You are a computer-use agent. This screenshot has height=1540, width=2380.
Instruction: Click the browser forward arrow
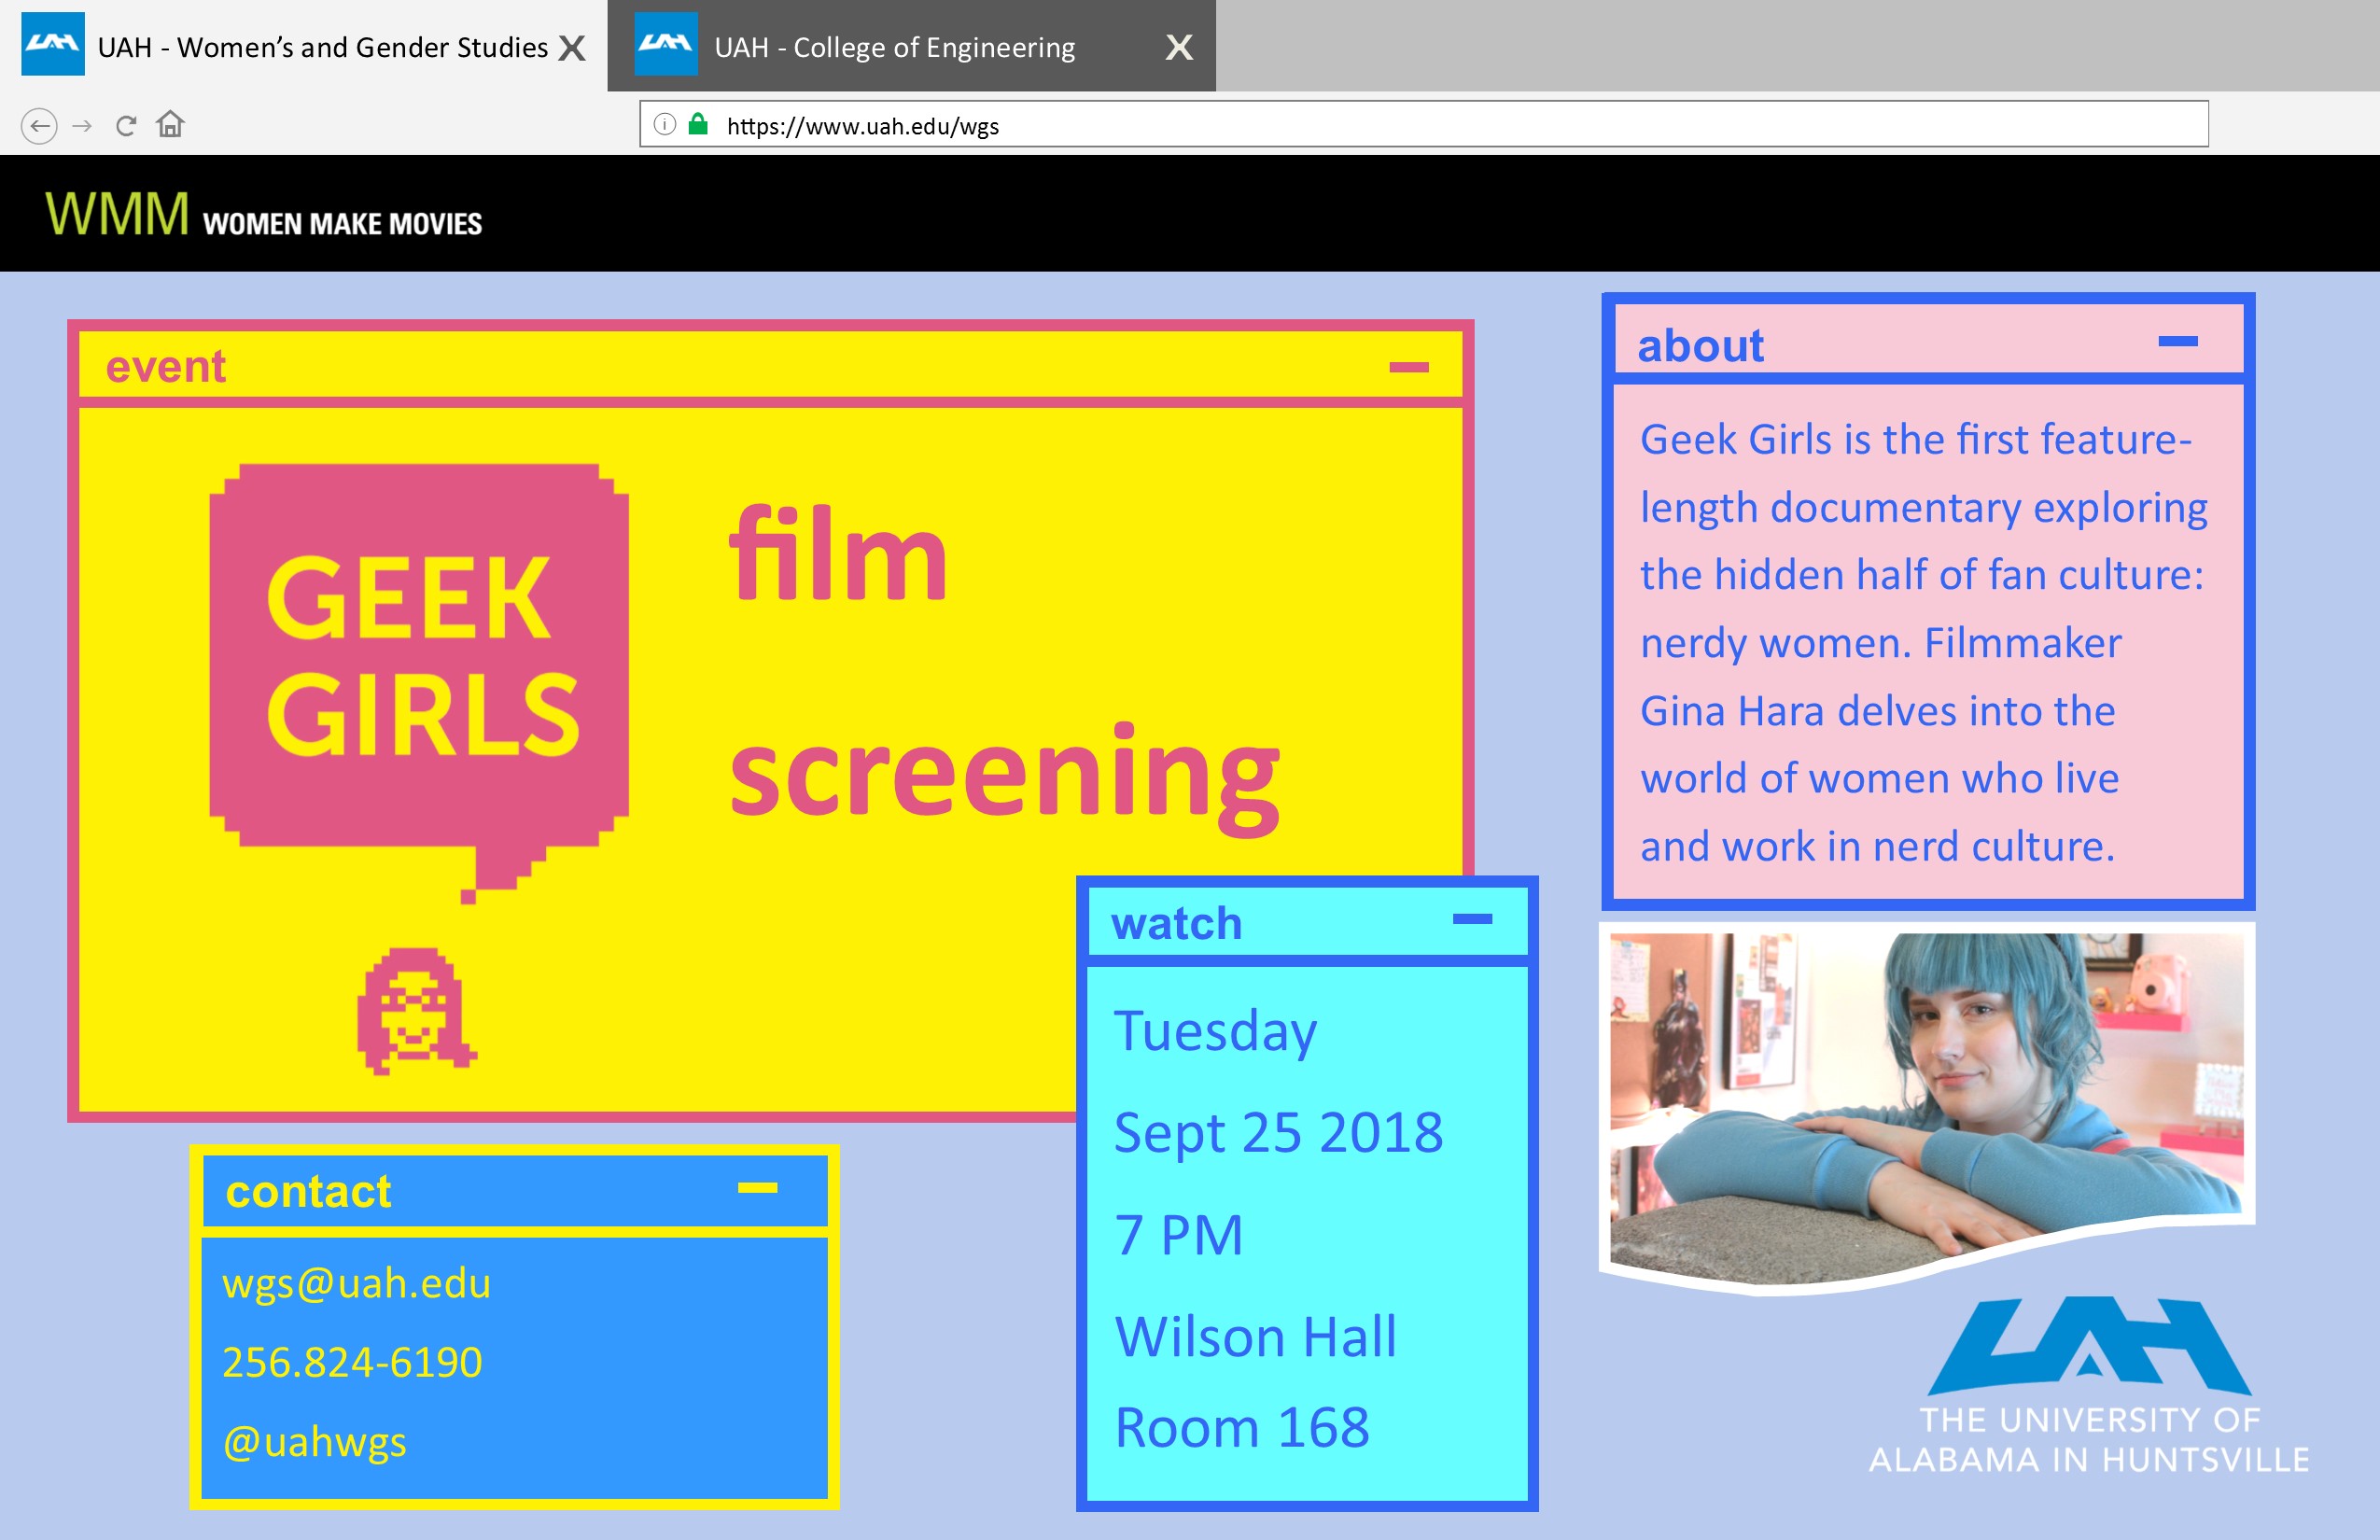click(x=83, y=126)
